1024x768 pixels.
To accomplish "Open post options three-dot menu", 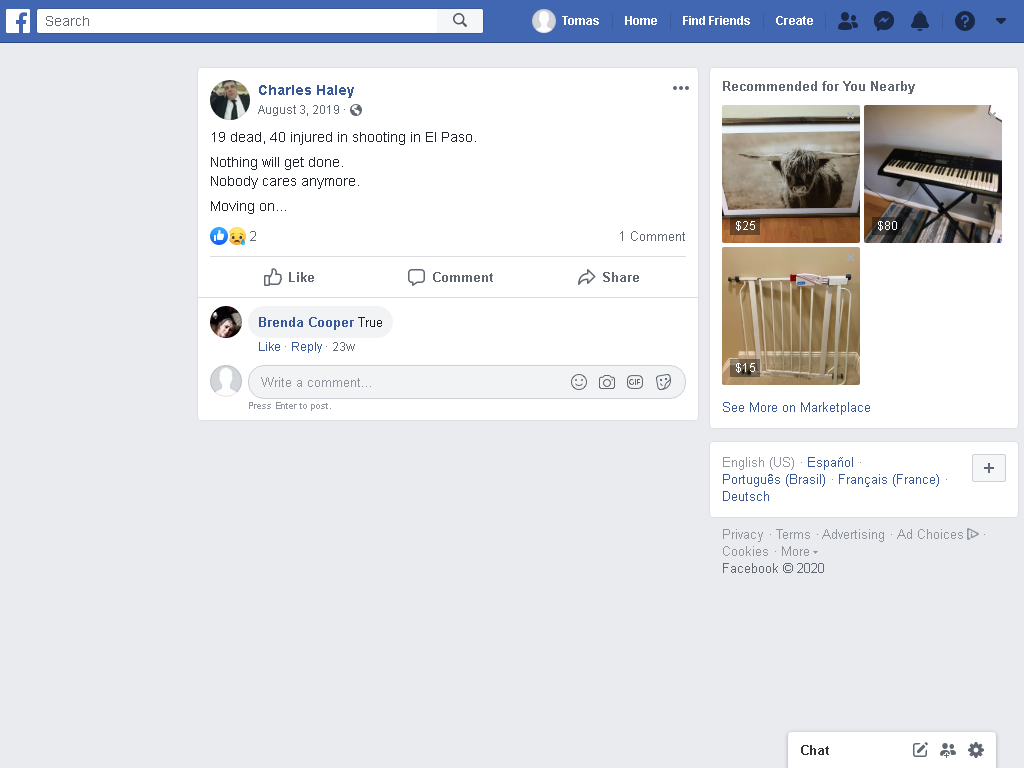I will (680, 88).
